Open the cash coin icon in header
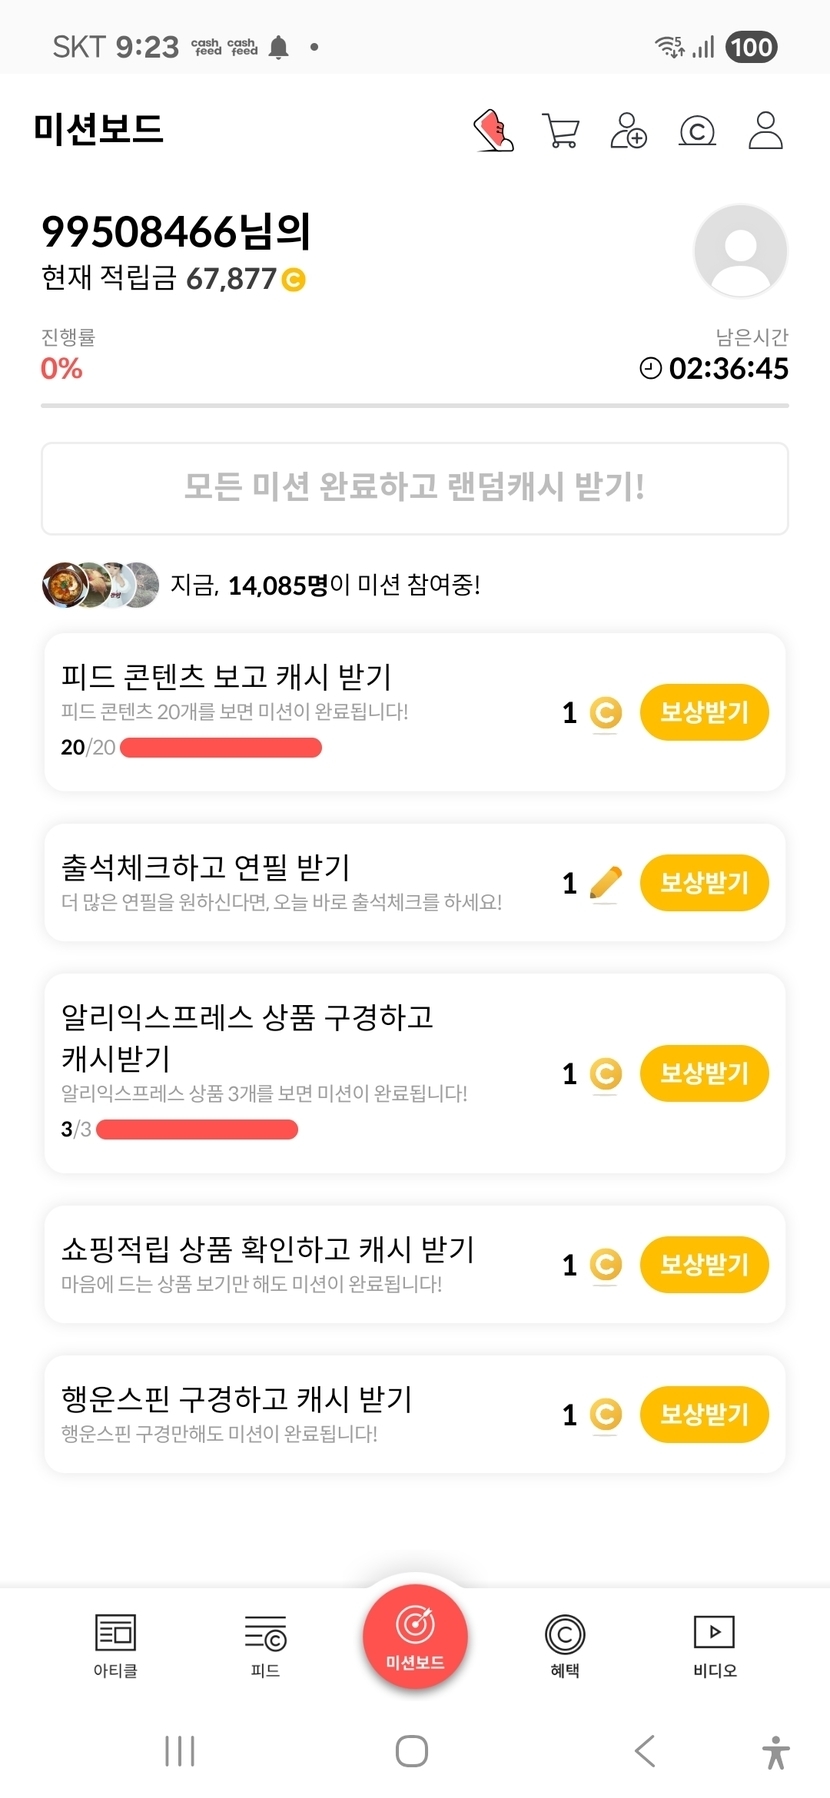Image resolution: width=830 pixels, height=1798 pixels. [697, 131]
